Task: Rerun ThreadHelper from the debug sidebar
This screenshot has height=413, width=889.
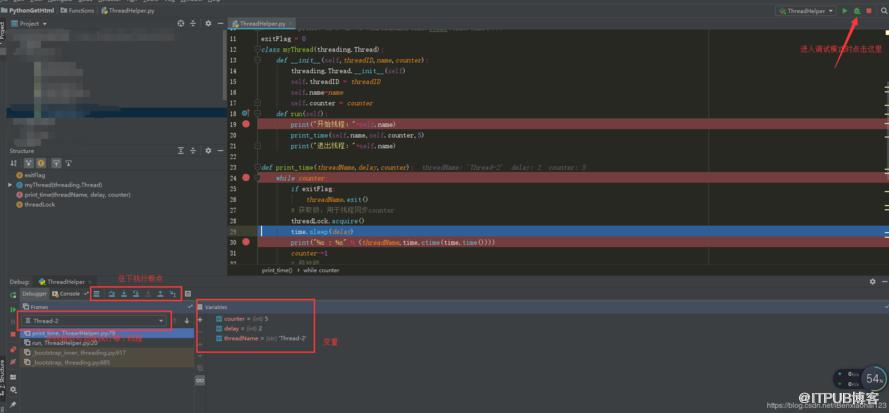Action: (x=12, y=295)
